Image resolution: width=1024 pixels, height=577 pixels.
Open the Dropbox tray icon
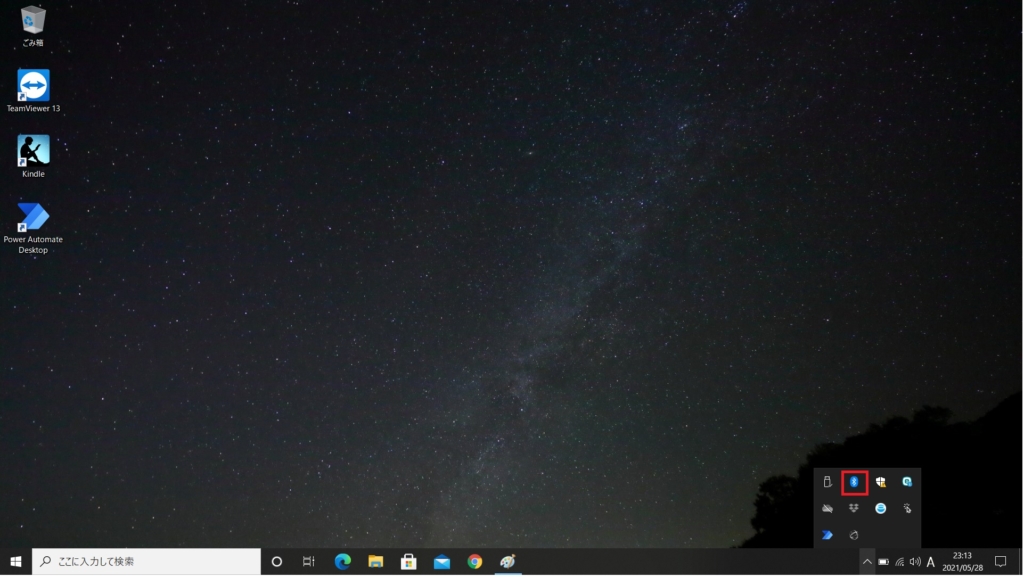pyautogui.click(x=854, y=508)
